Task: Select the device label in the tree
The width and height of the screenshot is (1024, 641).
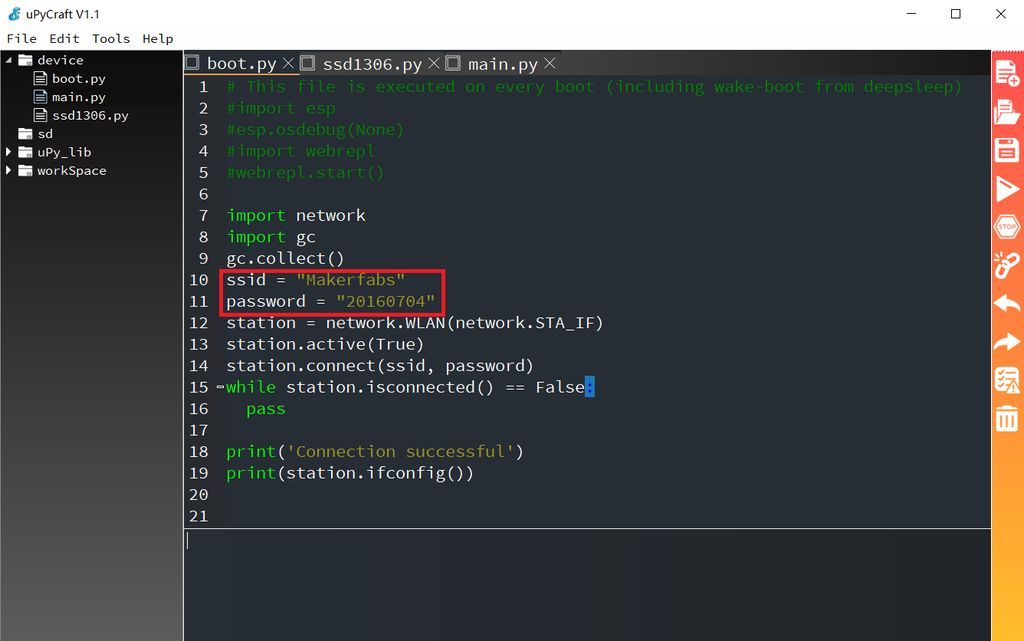Action: [x=60, y=60]
